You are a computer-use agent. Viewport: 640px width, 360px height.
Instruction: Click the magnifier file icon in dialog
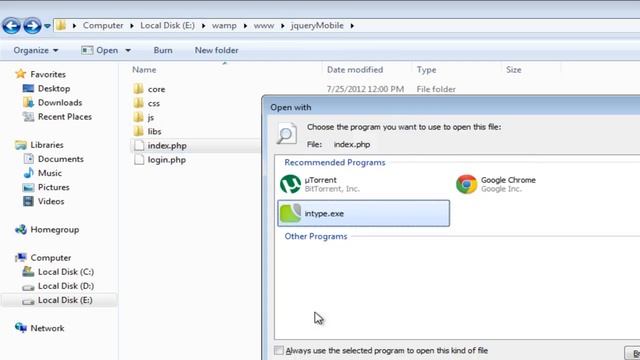[x=287, y=133]
